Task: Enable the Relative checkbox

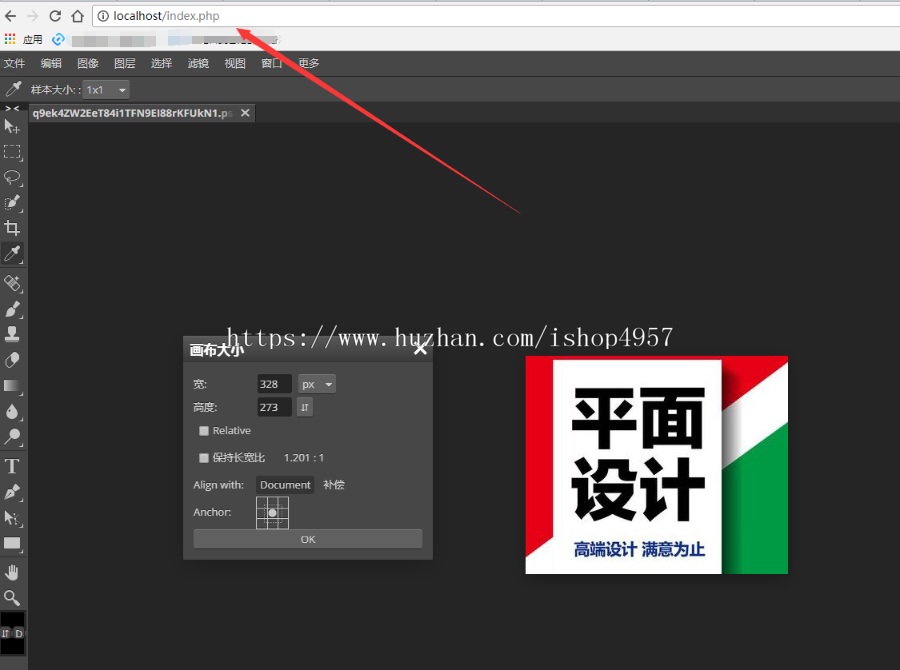Action: 204,430
